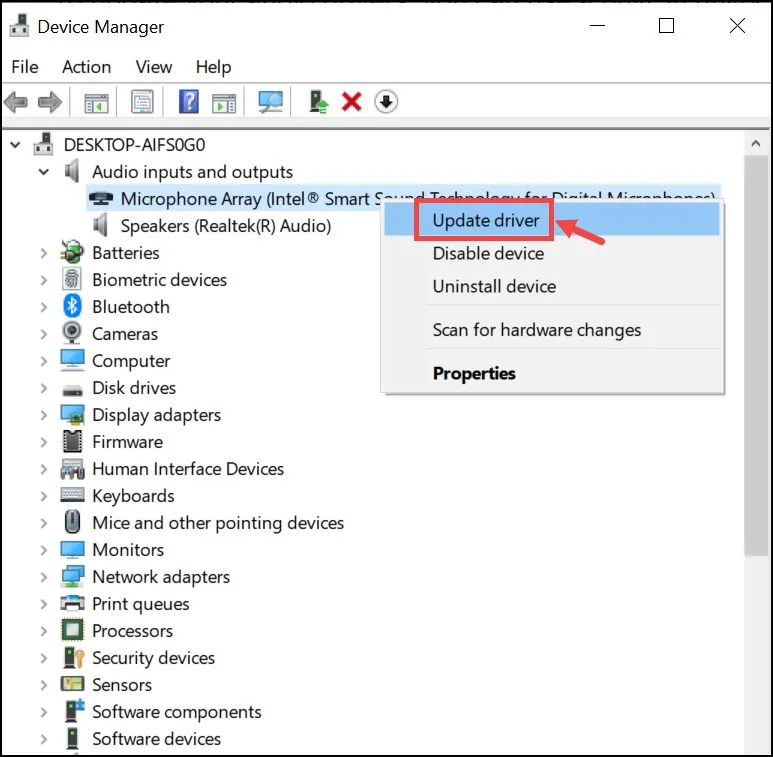Select Speakers (Realtek(R) Audio) device

226,226
